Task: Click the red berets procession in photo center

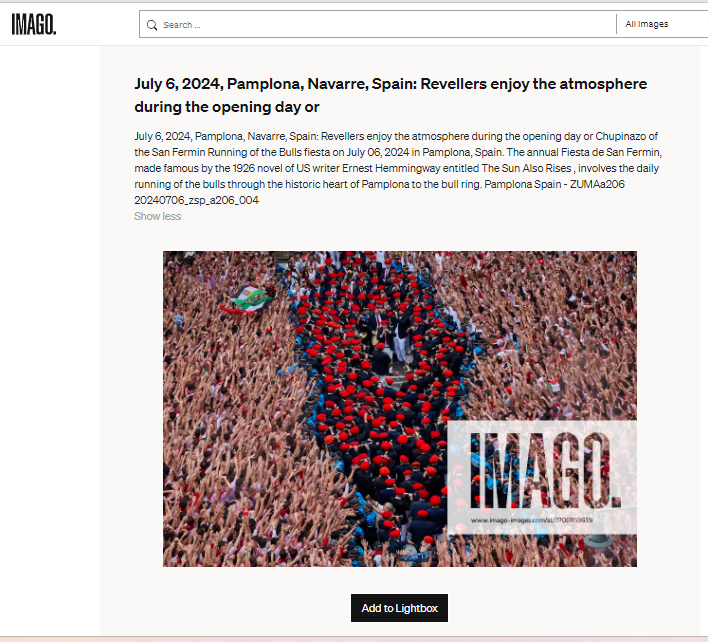Action: pos(384,397)
